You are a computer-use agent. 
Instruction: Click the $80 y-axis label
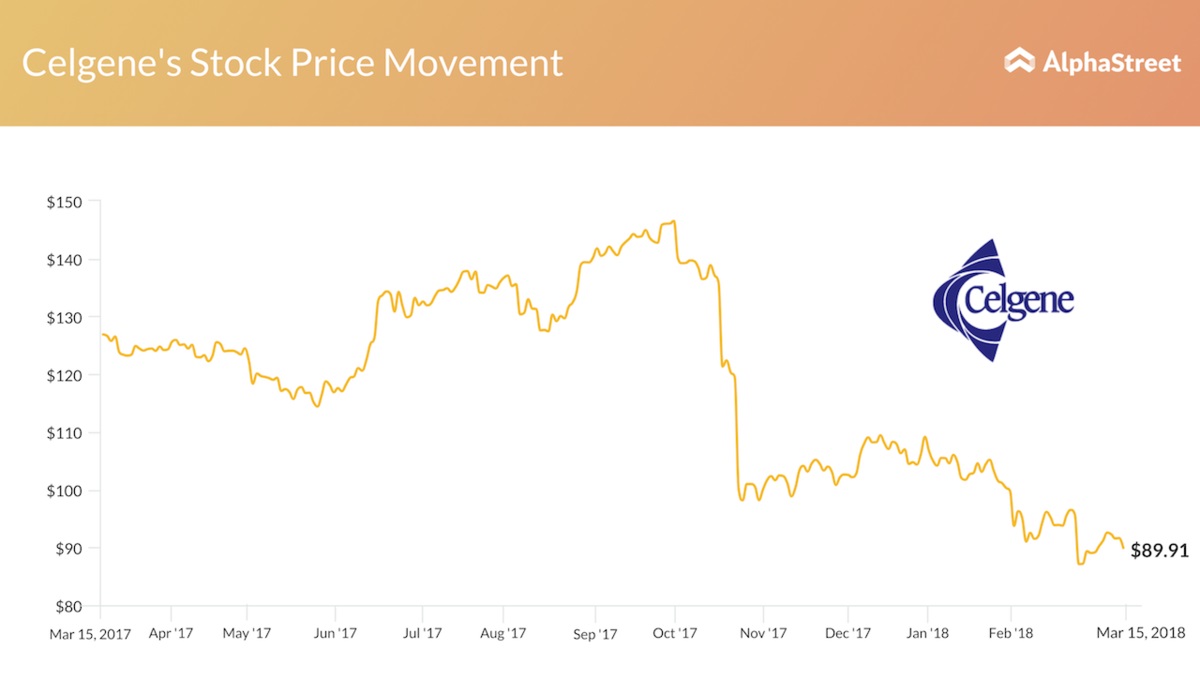pyautogui.click(x=70, y=607)
